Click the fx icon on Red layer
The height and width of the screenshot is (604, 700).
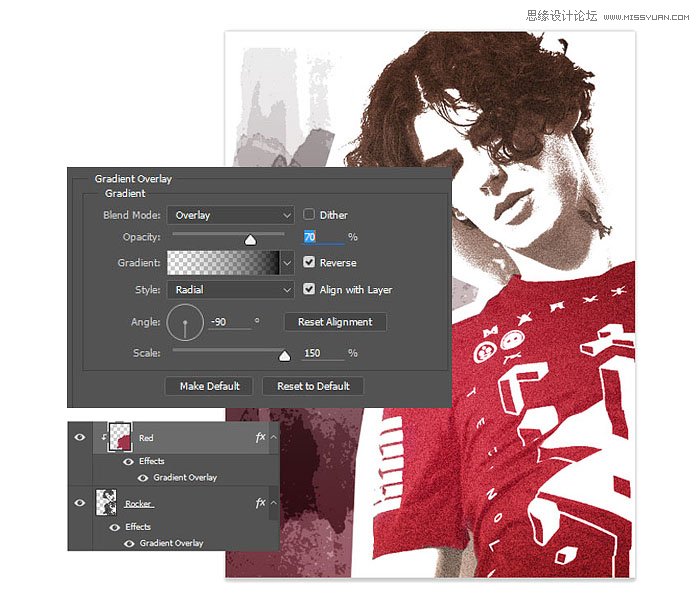click(x=260, y=437)
